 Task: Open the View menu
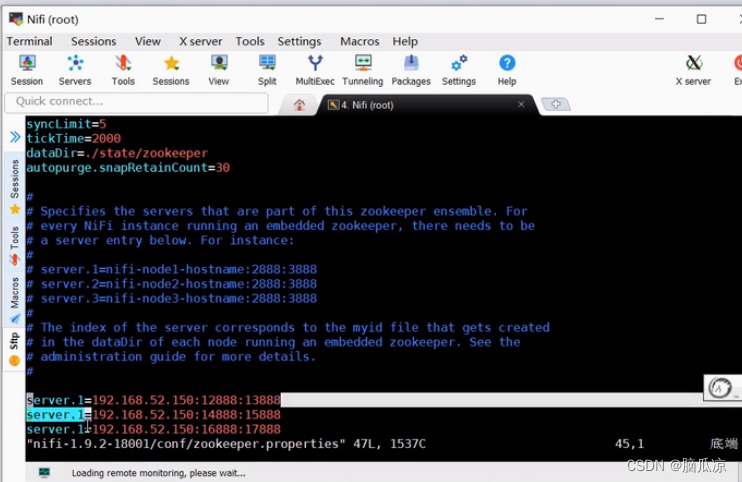pos(148,42)
